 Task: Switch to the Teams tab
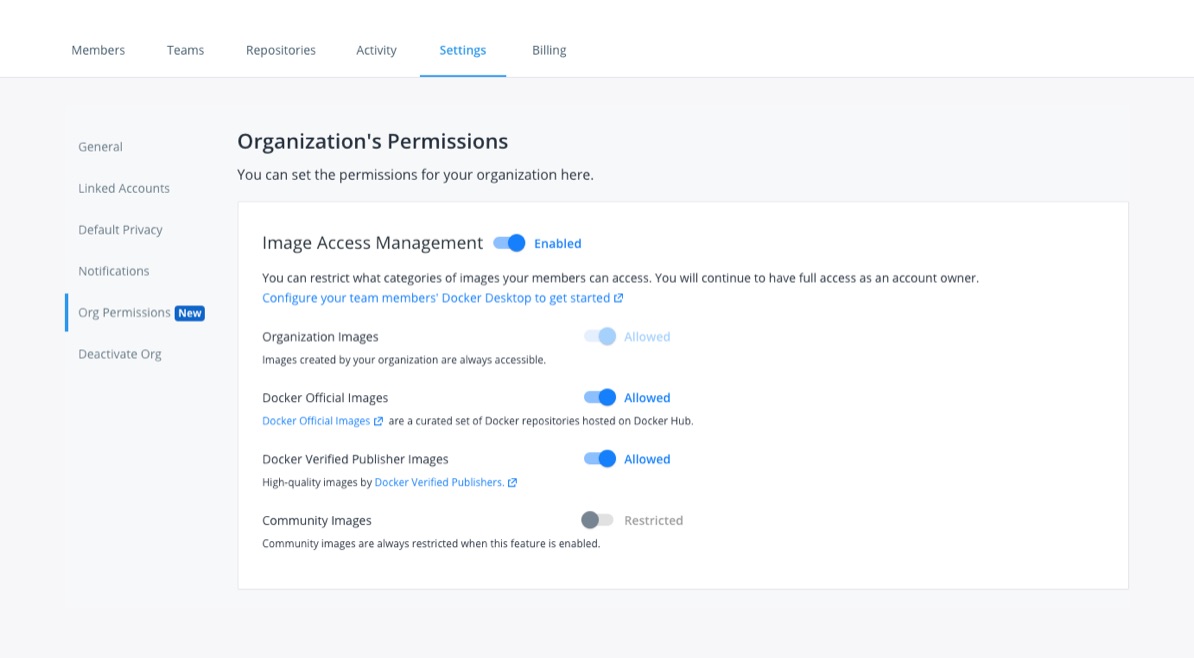click(185, 50)
